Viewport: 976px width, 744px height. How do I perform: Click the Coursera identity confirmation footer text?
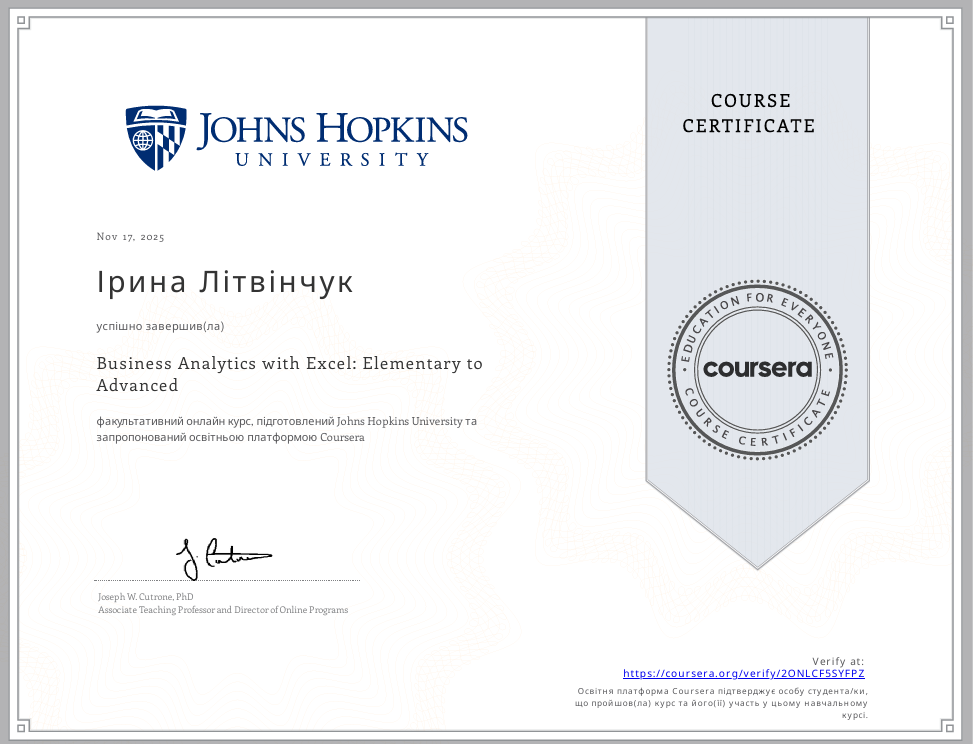[x=722, y=703]
